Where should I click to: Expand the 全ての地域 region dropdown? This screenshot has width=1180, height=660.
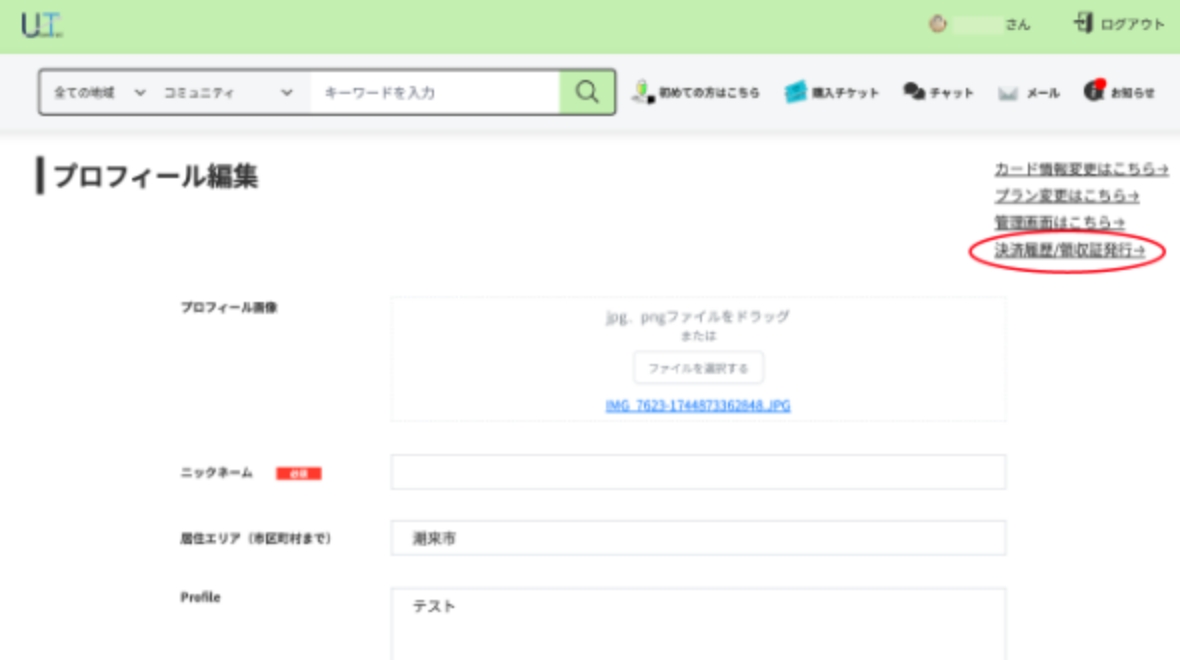[99, 92]
